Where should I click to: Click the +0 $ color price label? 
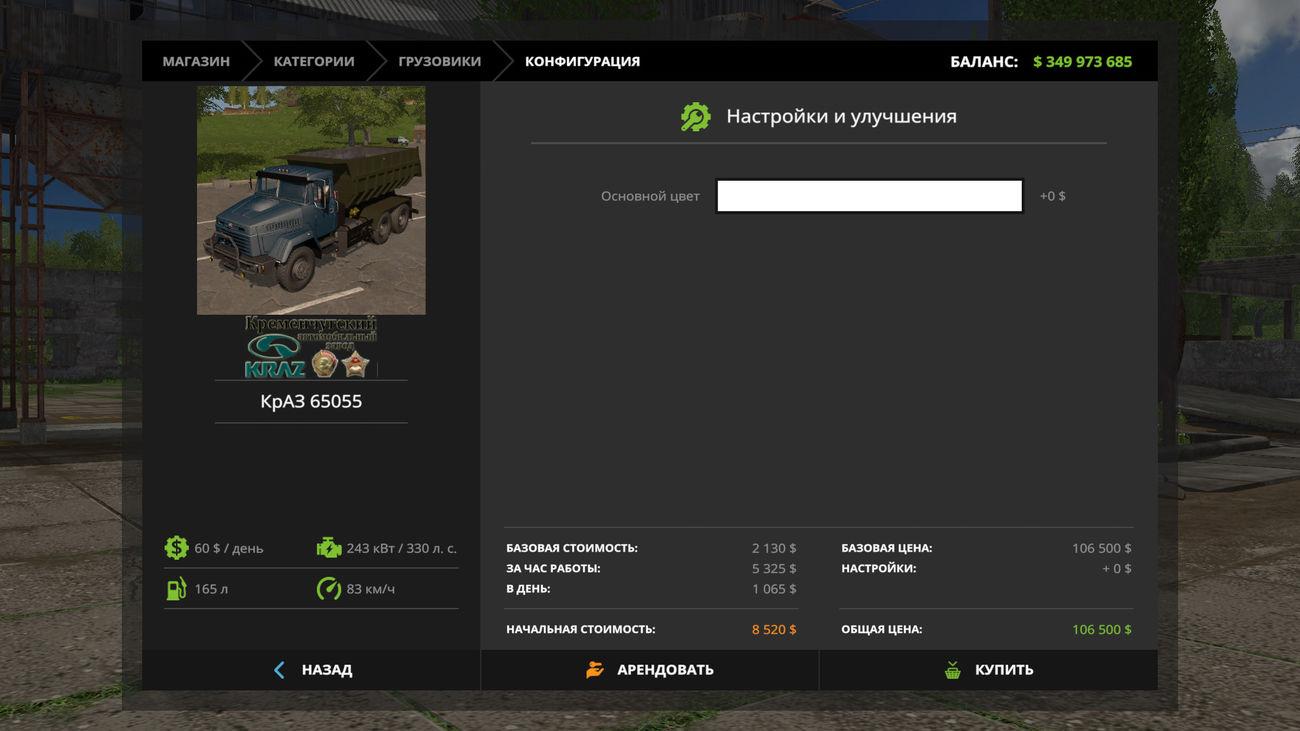click(1052, 196)
